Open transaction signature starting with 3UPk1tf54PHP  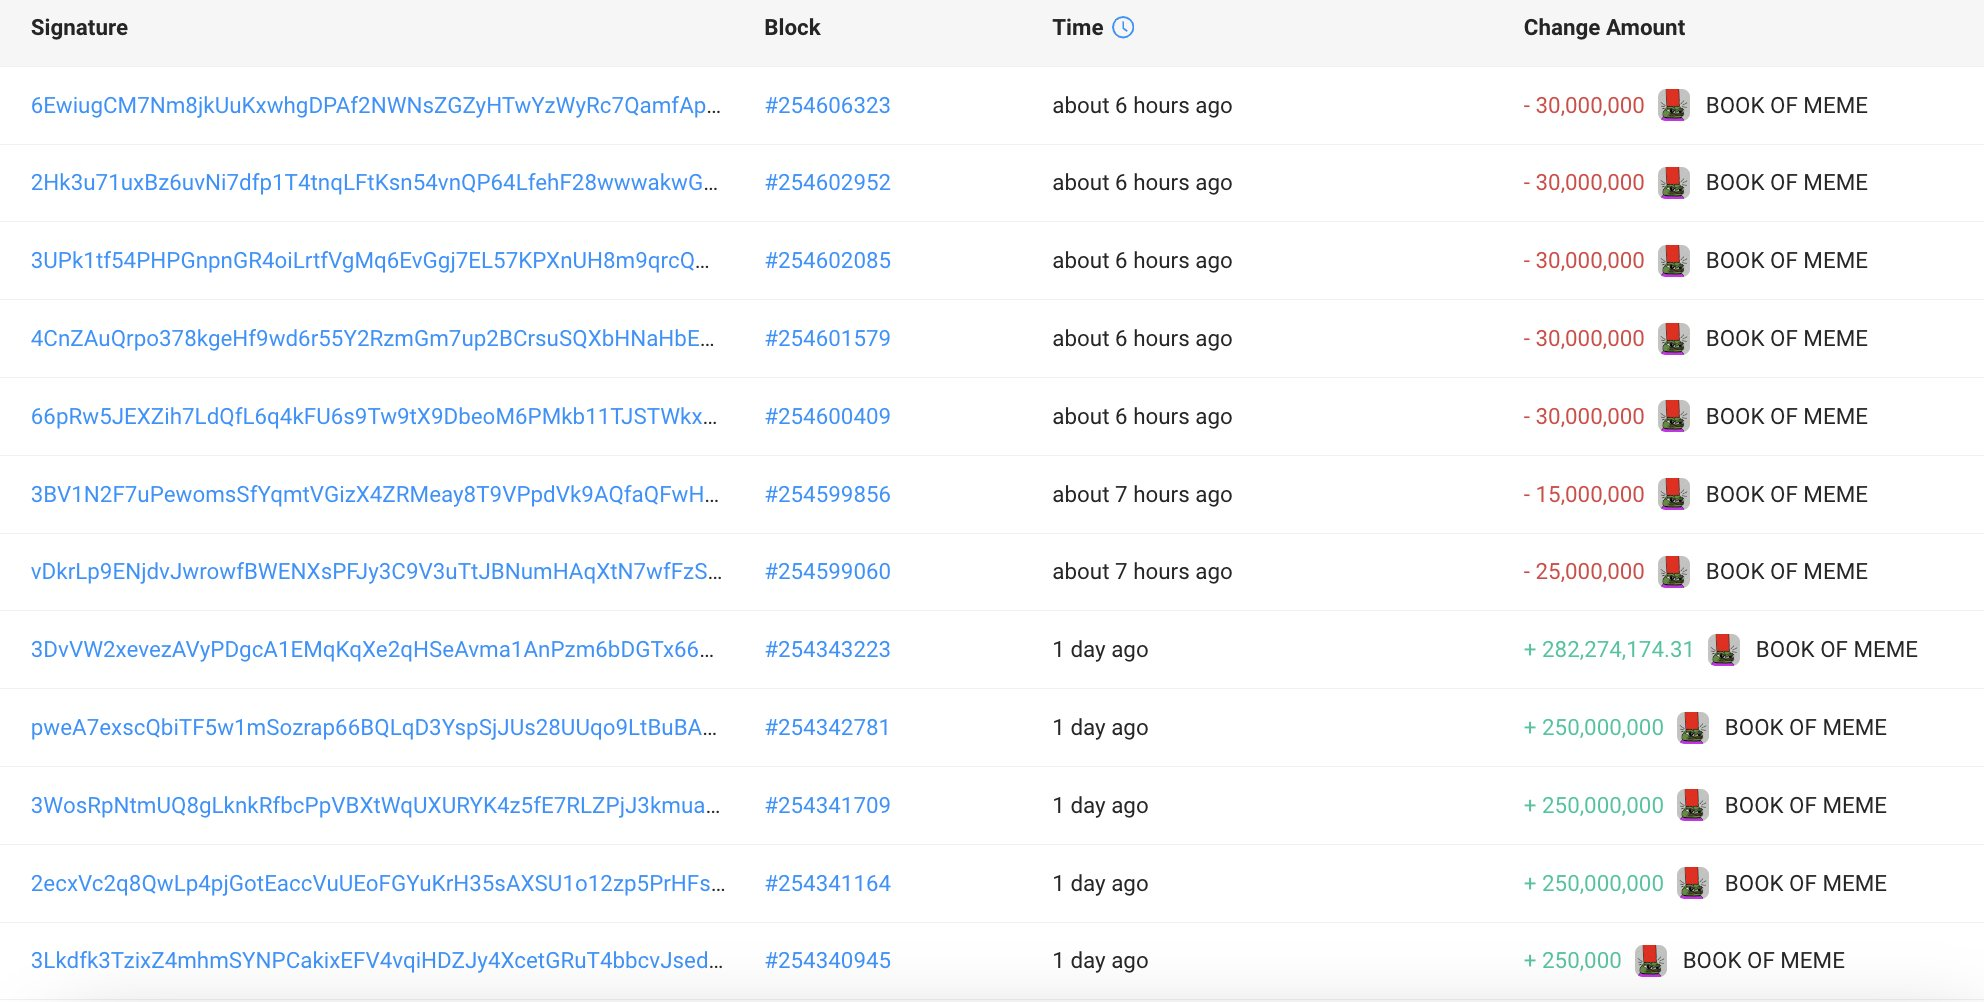[x=370, y=261]
